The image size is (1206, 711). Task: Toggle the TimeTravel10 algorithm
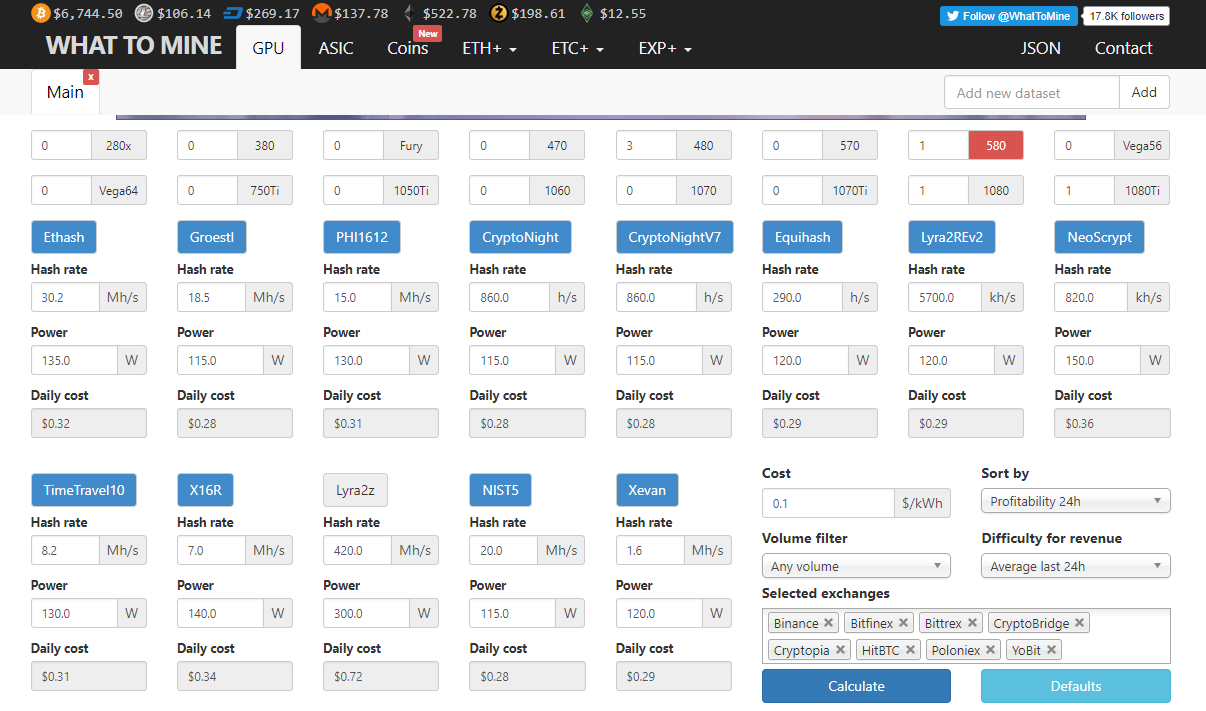coord(84,490)
